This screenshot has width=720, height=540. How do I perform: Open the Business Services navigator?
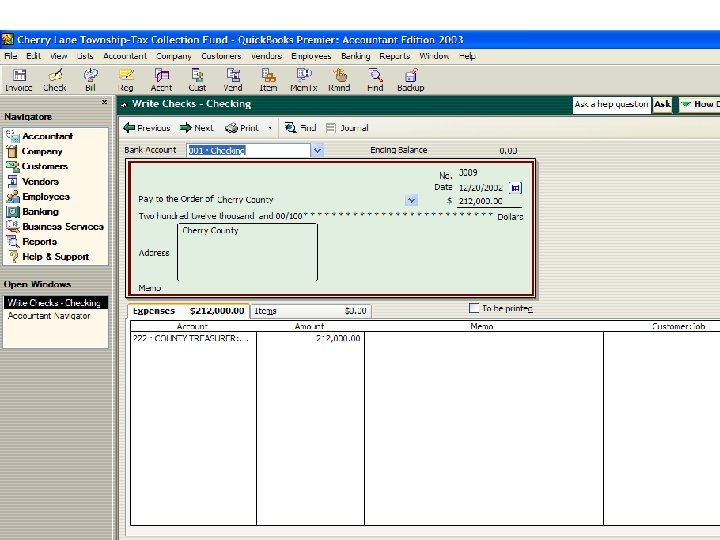pos(55,226)
